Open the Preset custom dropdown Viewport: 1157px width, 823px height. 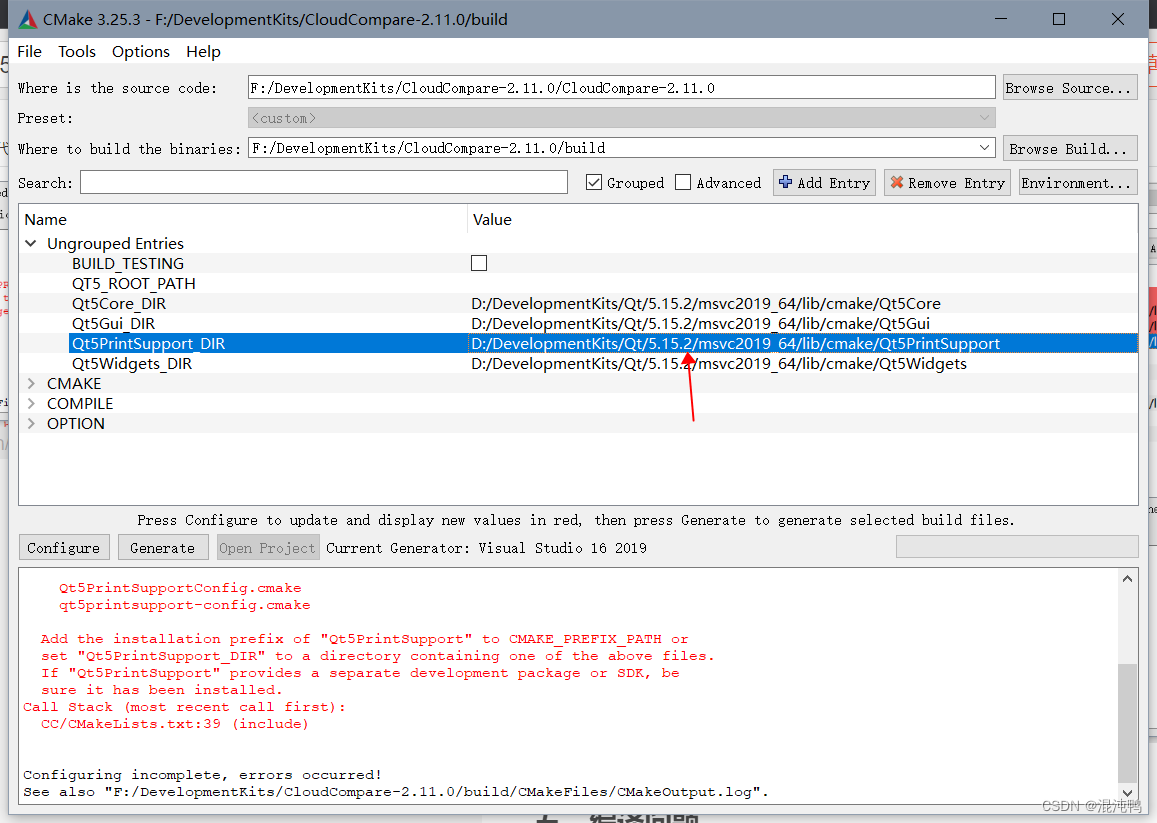click(984, 118)
